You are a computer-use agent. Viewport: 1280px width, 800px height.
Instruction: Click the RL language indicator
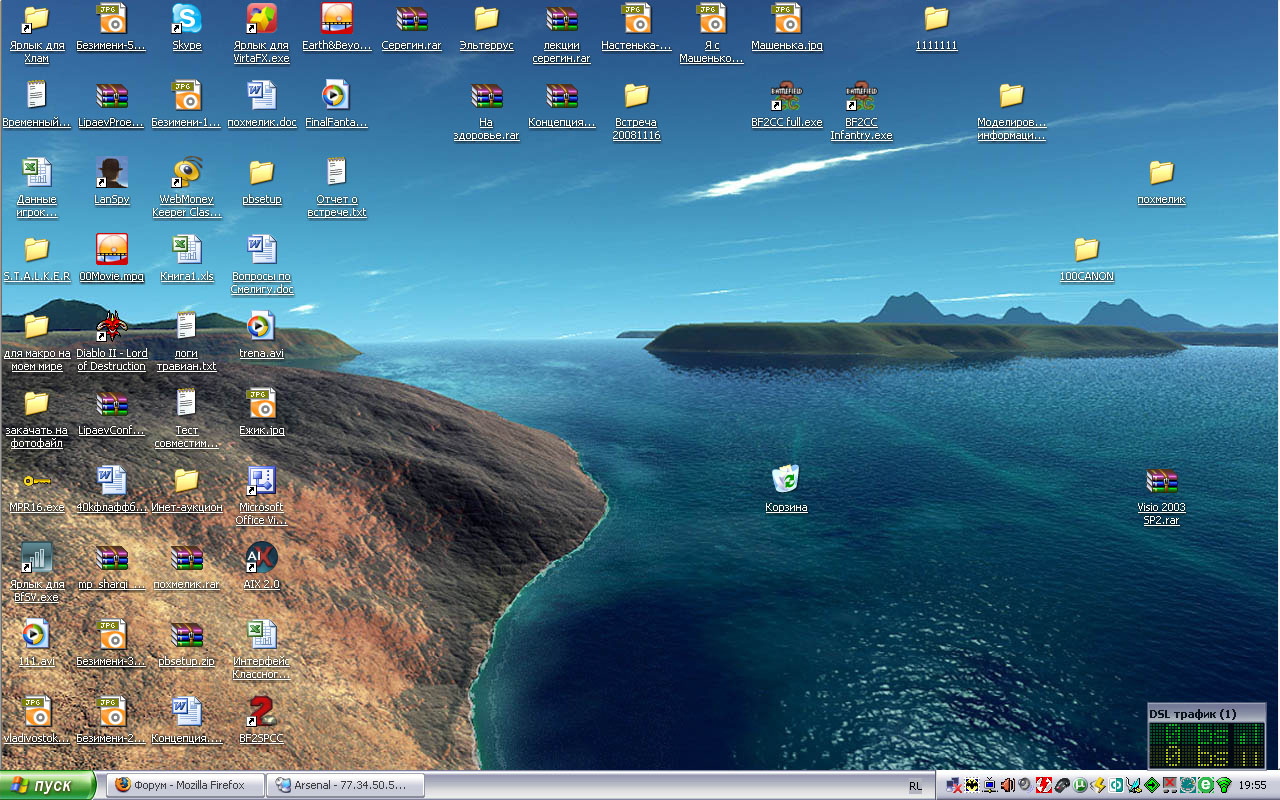click(x=915, y=786)
